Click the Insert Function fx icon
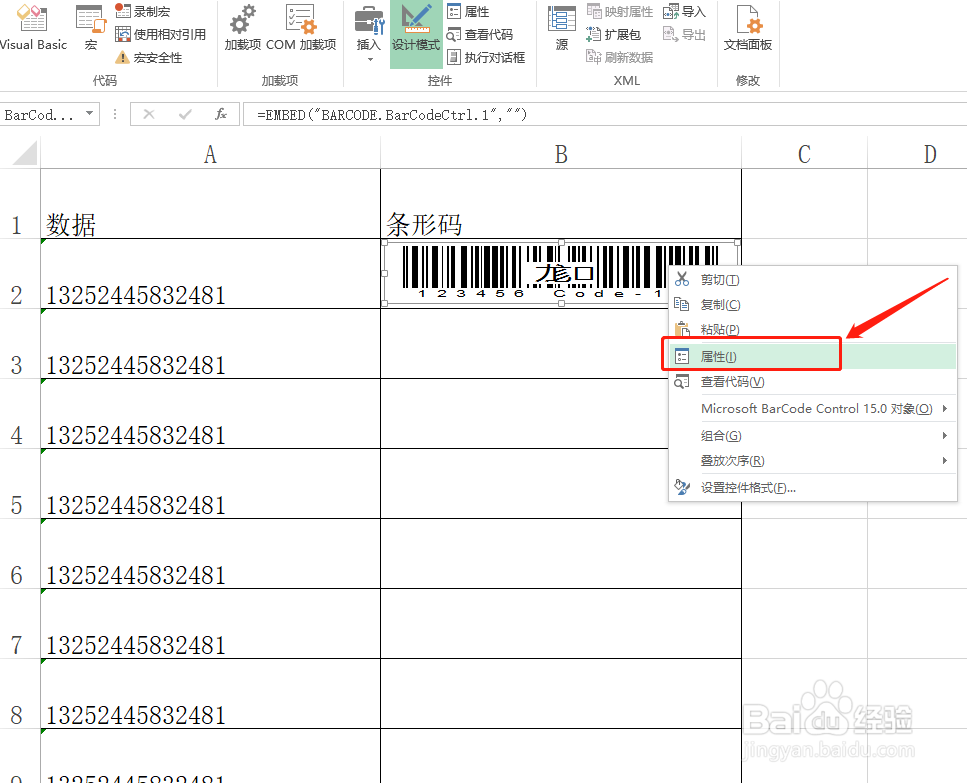The width and height of the screenshot is (967, 783). [x=221, y=114]
